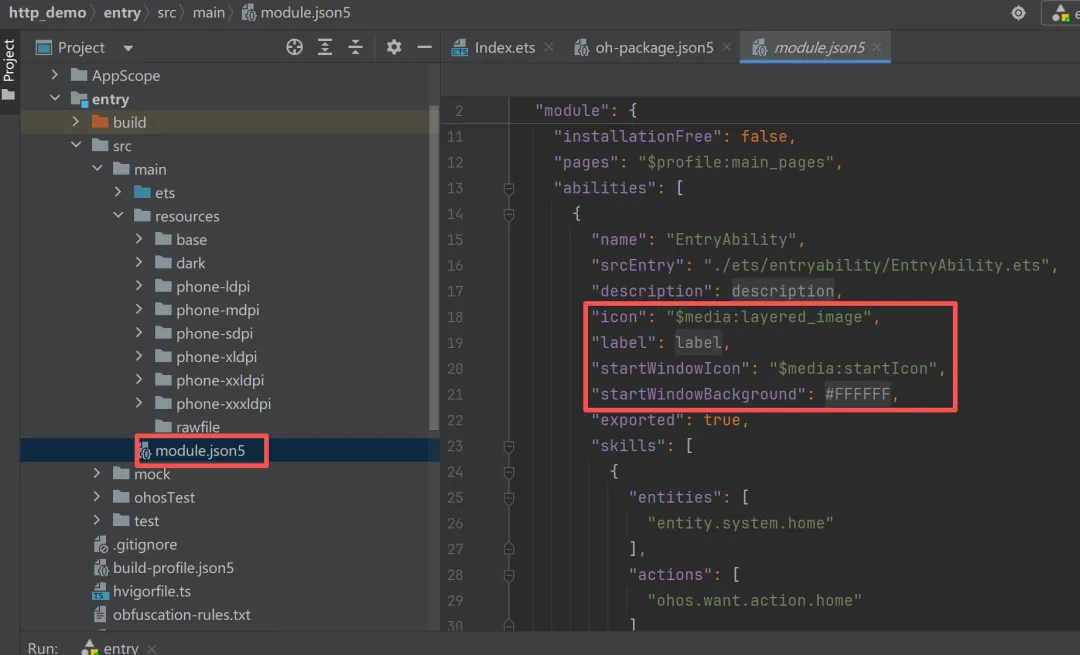Fold the object block at line 14
The width and height of the screenshot is (1080, 655).
pyautogui.click(x=509, y=214)
